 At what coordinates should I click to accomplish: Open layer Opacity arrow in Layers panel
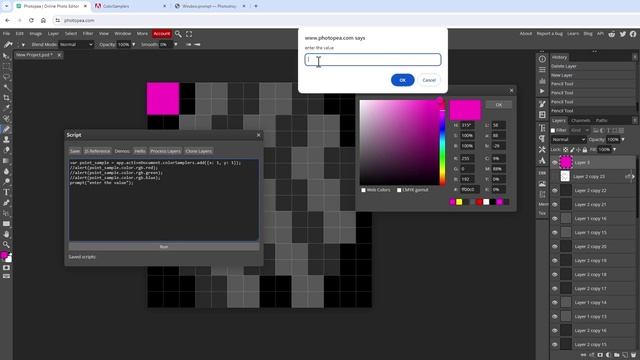[623, 140]
